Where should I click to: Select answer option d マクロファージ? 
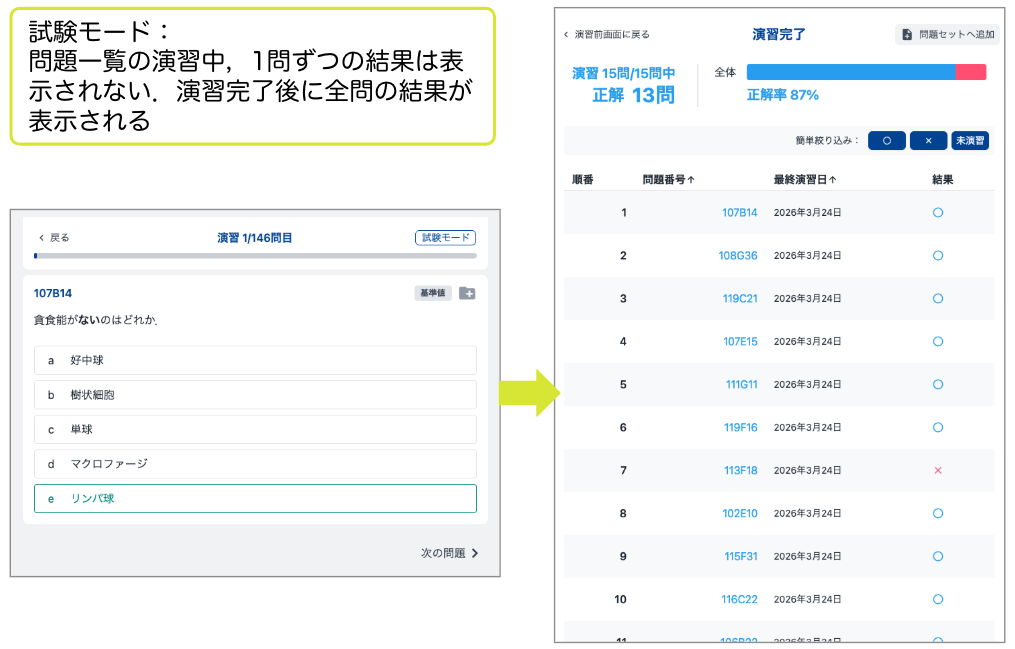click(255, 464)
